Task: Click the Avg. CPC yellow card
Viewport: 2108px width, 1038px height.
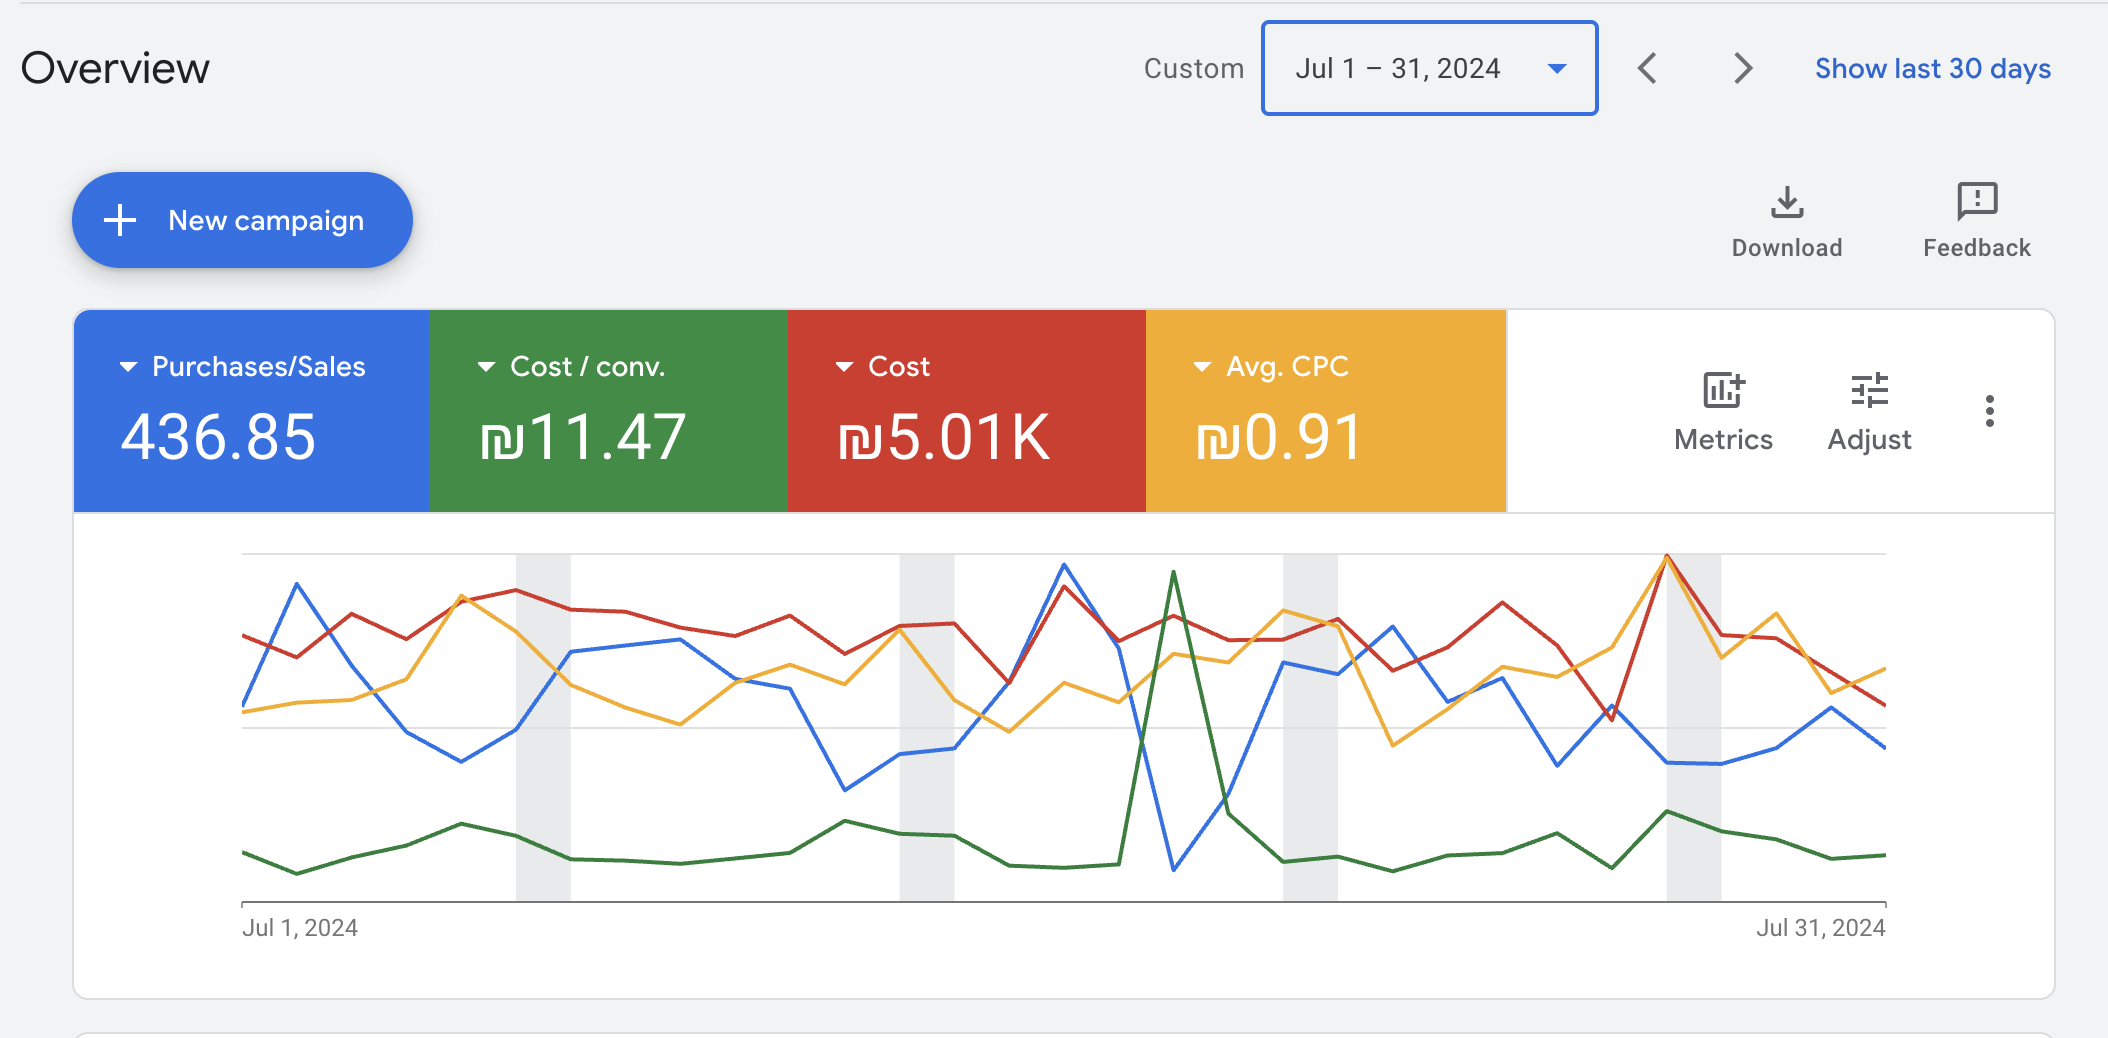Action: click(1325, 410)
